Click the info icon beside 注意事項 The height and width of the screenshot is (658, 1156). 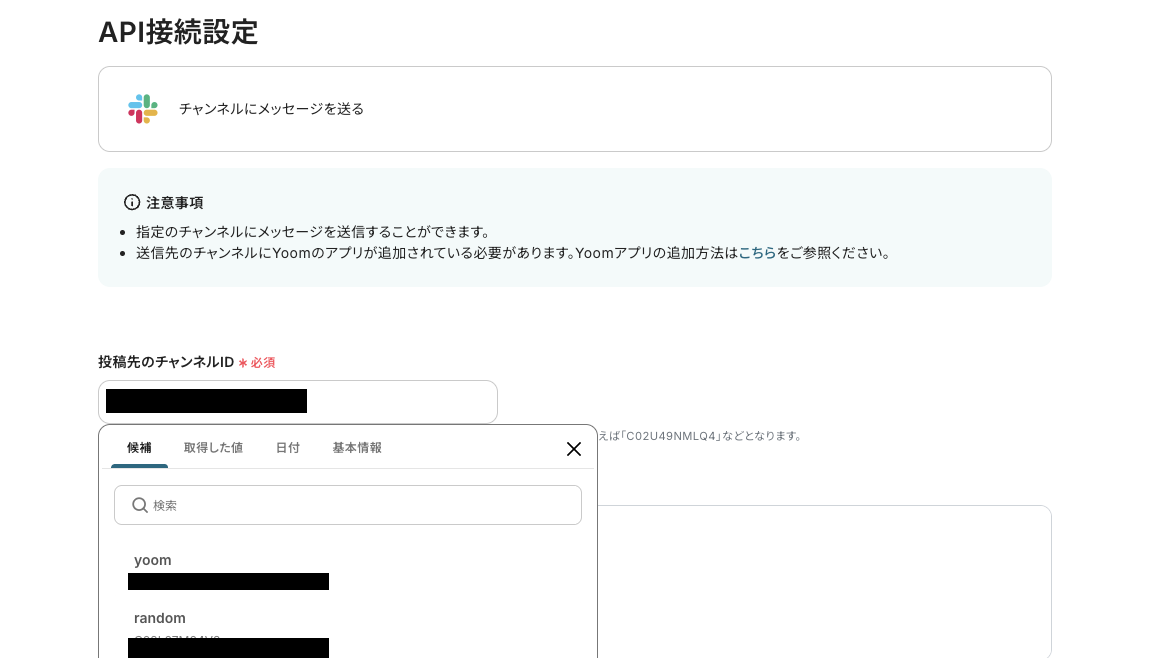(132, 203)
